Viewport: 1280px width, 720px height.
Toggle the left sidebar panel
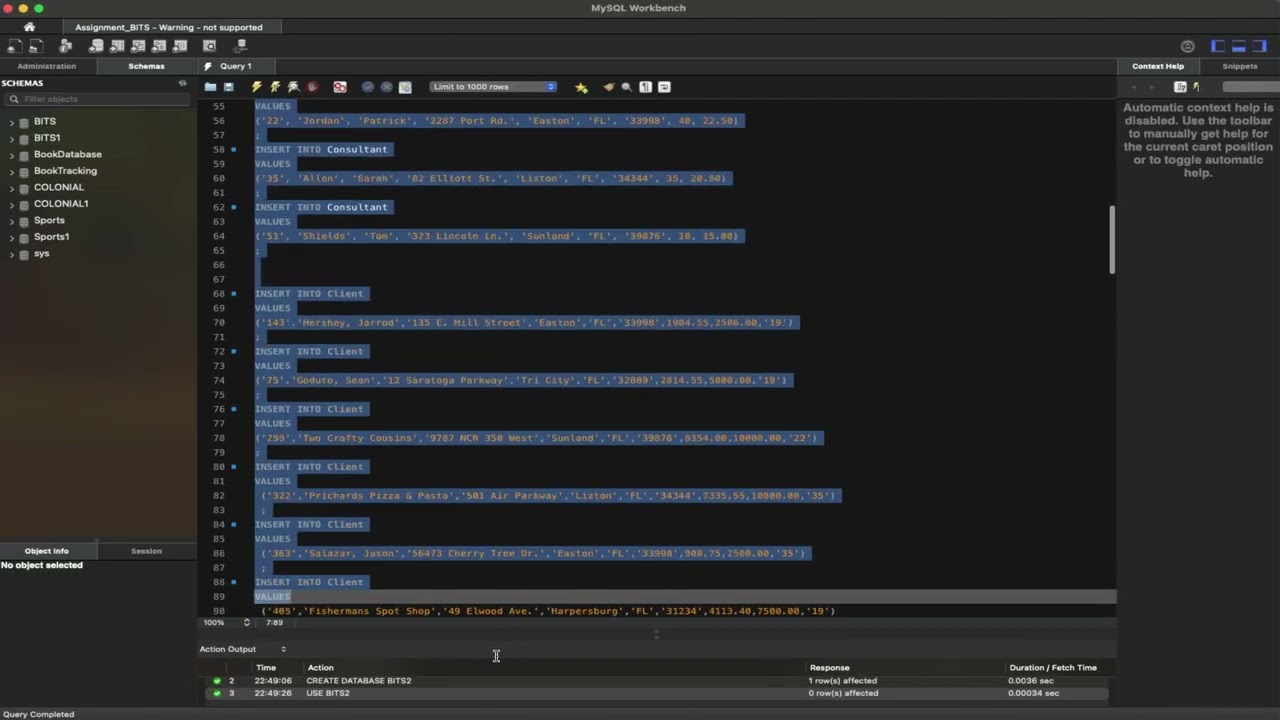1218,46
